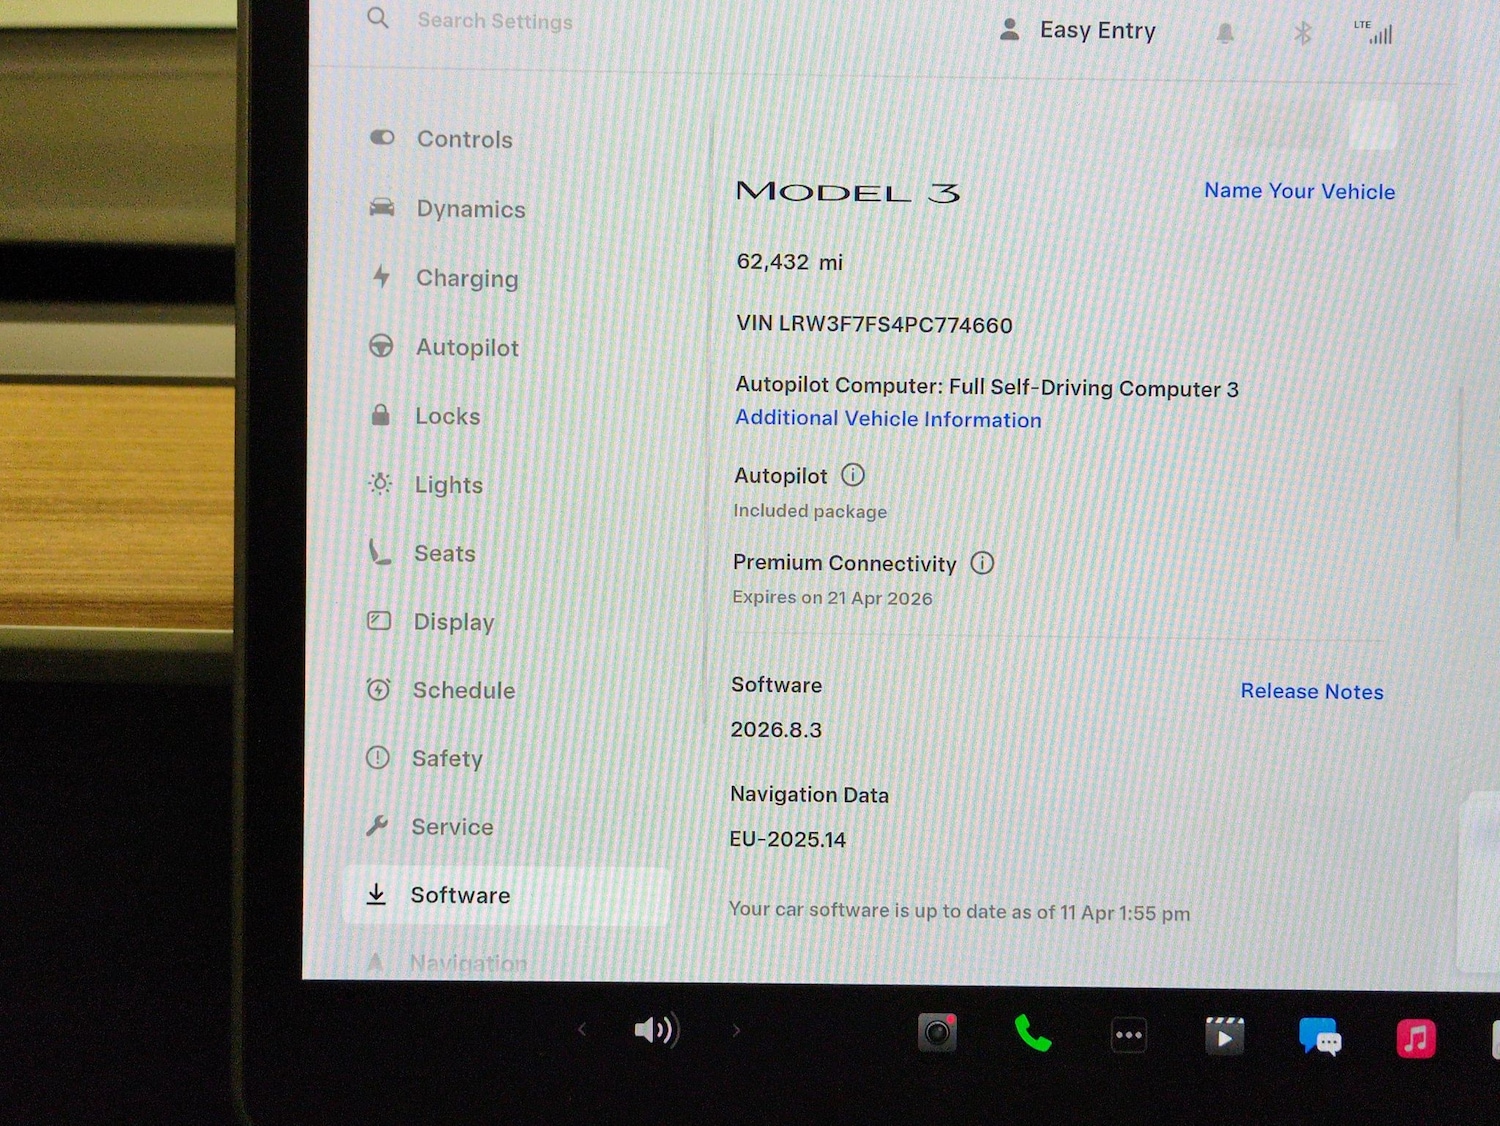Tap the Bluetooth status icon
Viewport: 1500px width, 1126px height.
(x=1302, y=34)
